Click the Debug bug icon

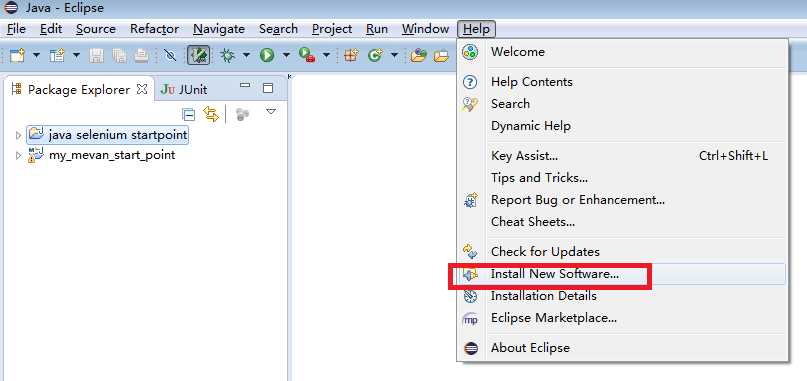(227, 55)
